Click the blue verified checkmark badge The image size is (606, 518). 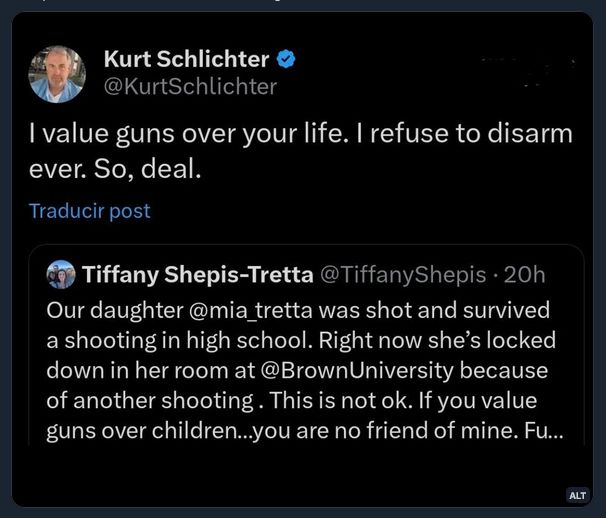click(286, 59)
